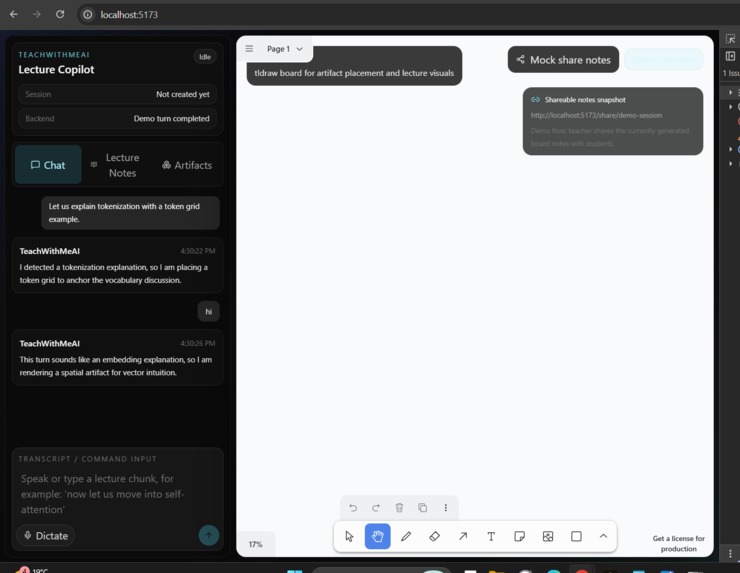Viewport: 740px width, 573px height.
Task: Open DevTools kebab menu at bottom
Action: (x=730, y=553)
